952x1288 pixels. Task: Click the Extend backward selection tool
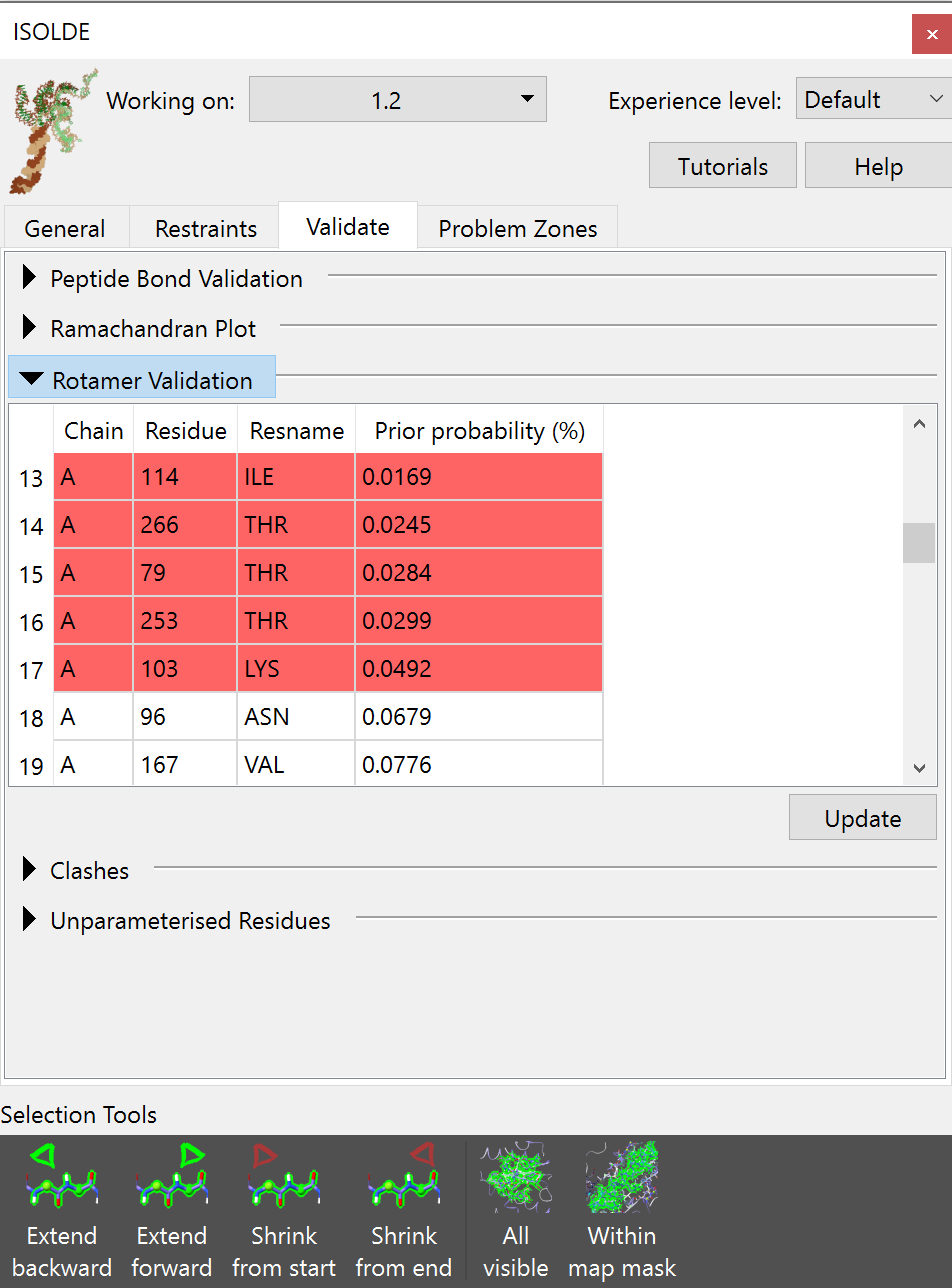coord(62,1211)
